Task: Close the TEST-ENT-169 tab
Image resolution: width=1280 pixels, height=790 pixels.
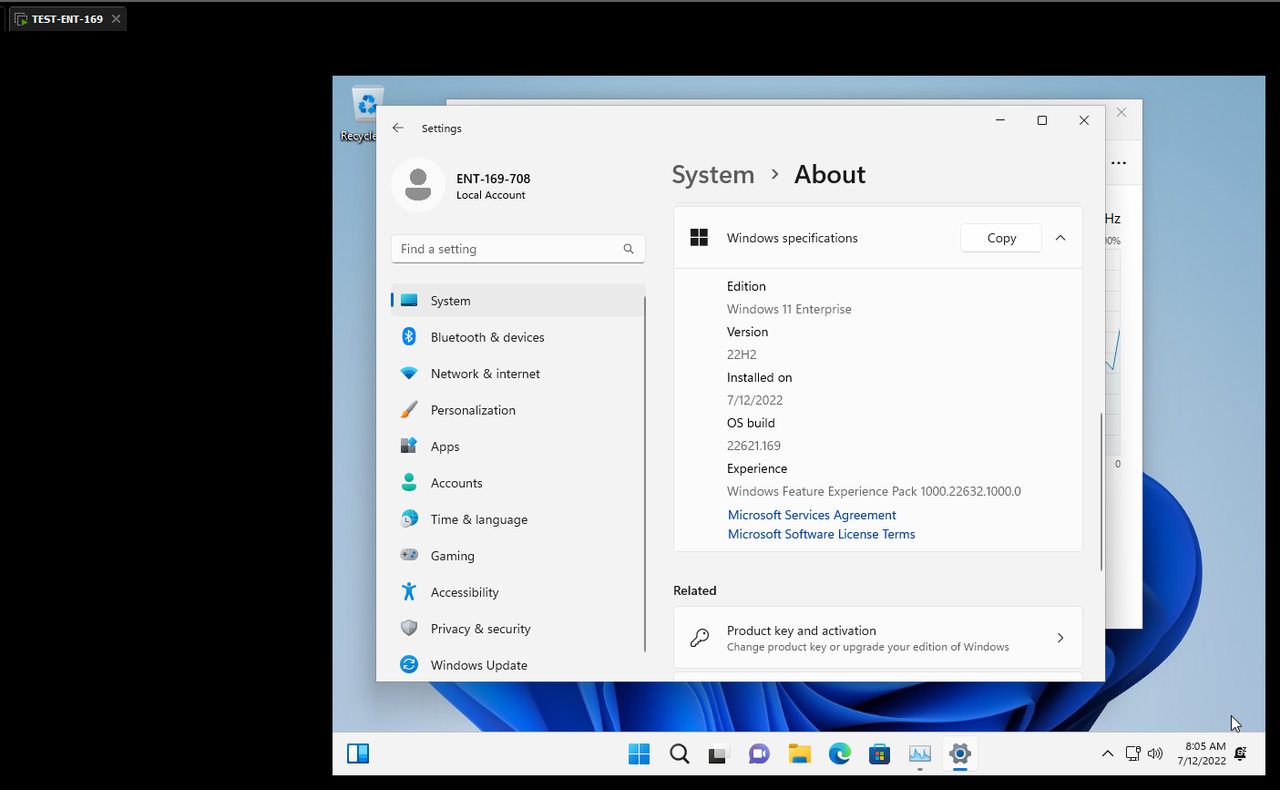Action: (x=116, y=19)
